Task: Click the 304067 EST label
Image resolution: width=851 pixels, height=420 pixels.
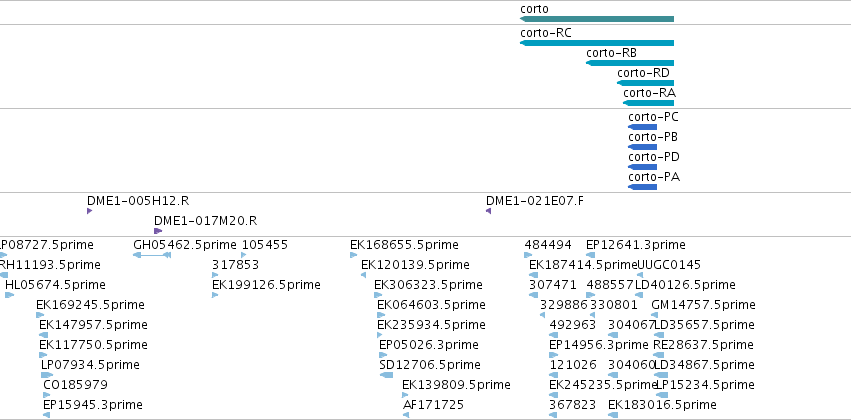Action: [631, 325]
